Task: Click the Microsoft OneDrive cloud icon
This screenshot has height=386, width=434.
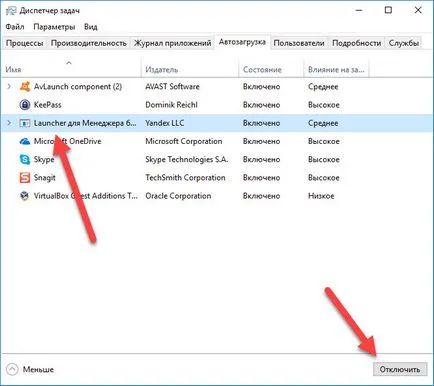Action: (x=25, y=141)
